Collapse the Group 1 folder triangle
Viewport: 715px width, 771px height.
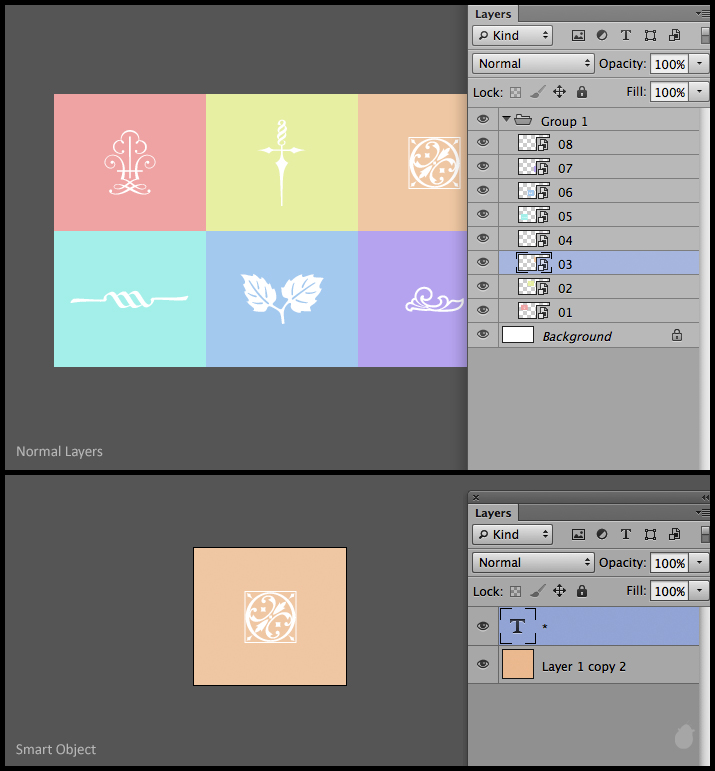(507, 119)
